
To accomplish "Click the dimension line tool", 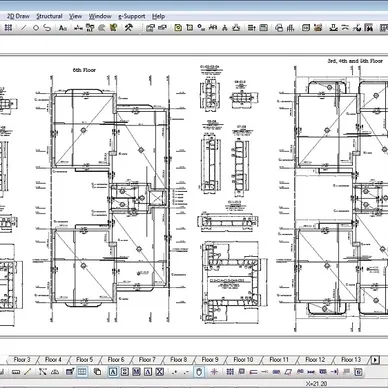I will coord(78,28).
